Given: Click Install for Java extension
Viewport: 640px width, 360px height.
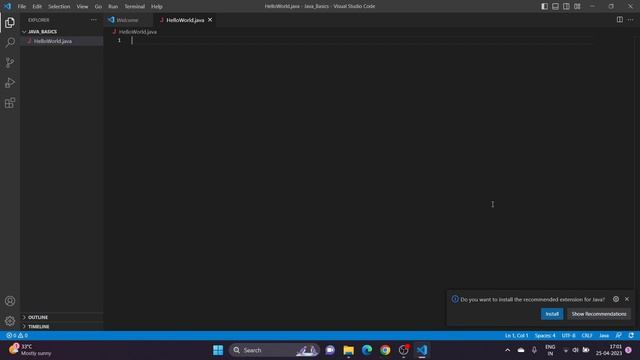Looking at the screenshot, I should [x=552, y=314].
